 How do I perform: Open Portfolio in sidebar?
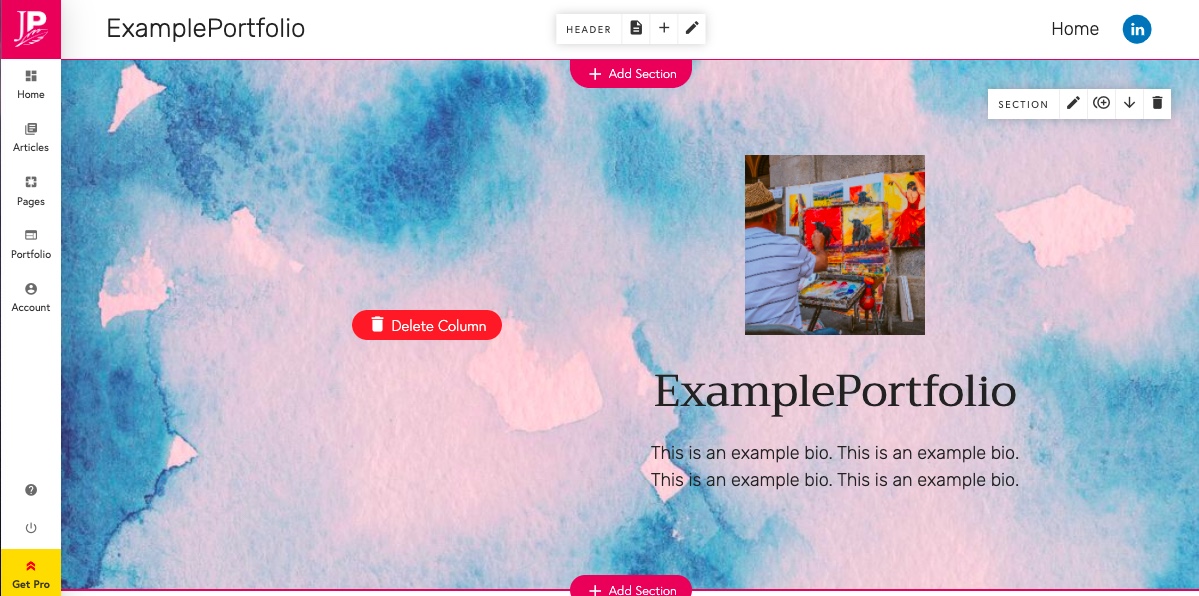pyautogui.click(x=31, y=245)
